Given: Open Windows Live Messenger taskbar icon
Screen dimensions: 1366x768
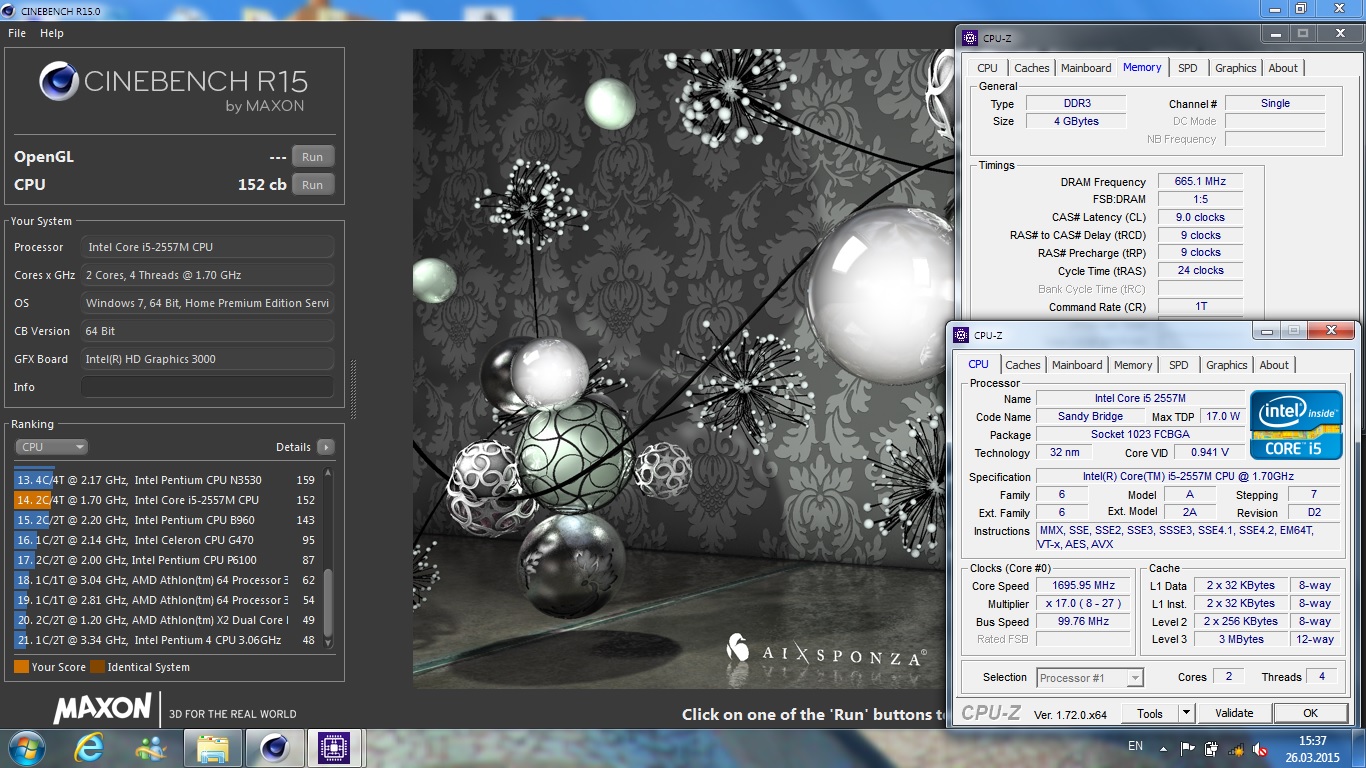Looking at the screenshot, I should (x=151, y=748).
